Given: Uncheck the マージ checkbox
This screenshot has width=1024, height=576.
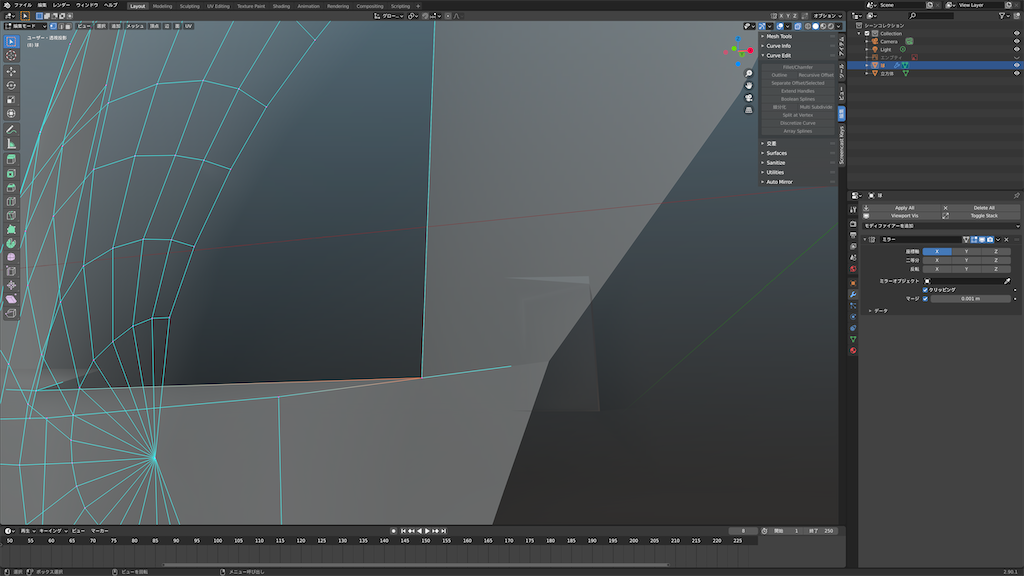Looking at the screenshot, I should tap(925, 298).
